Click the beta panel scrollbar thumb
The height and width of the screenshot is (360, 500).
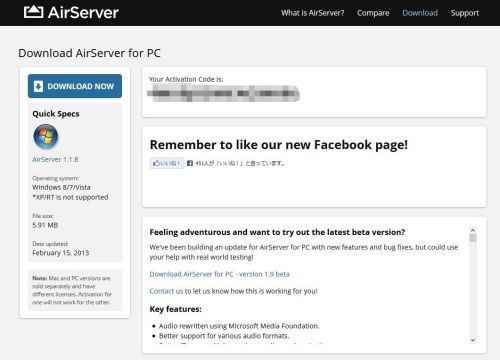pos(473,238)
